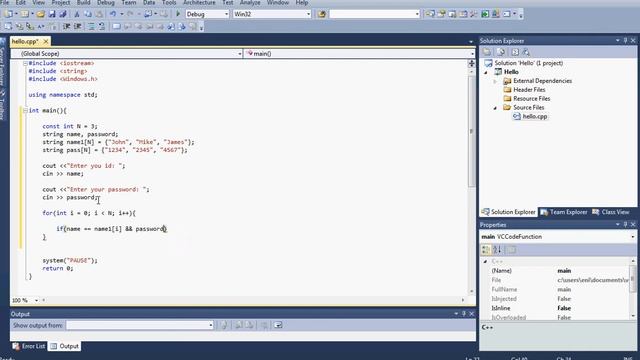Image resolution: width=640 pixels, height=360 pixels.
Task: Click the Find in Files icon
Action: pos(322,14)
